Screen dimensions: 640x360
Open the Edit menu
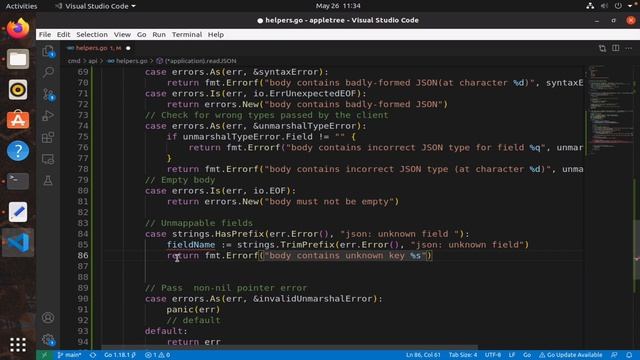pyautogui.click(x=63, y=35)
